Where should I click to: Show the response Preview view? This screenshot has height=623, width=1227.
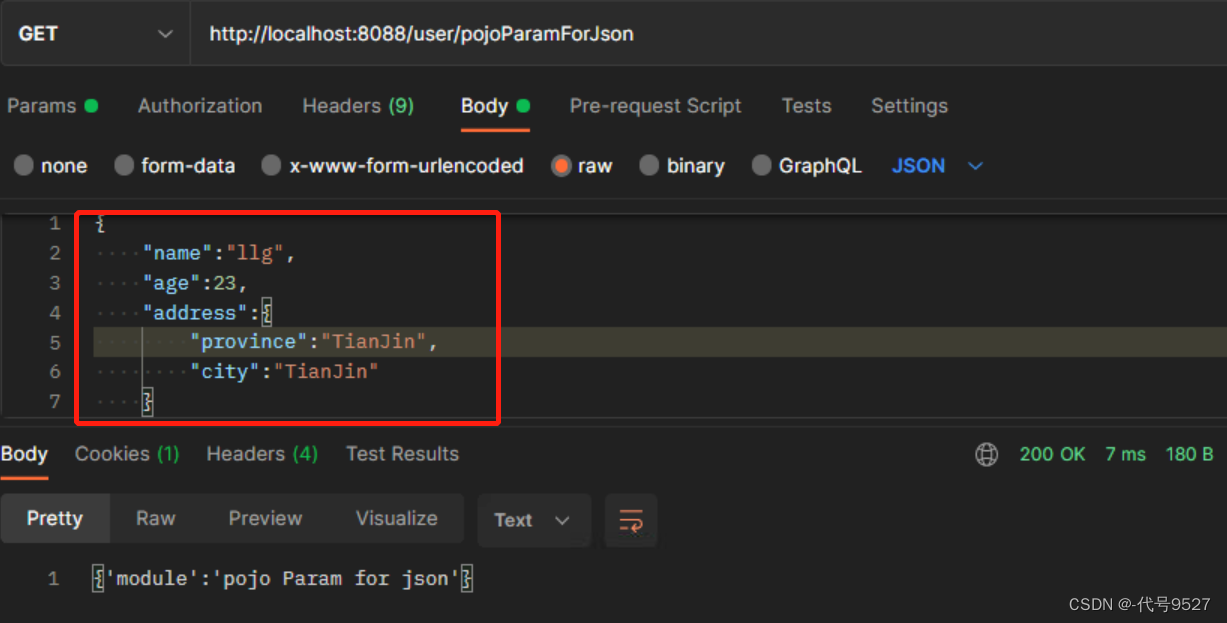[265, 518]
